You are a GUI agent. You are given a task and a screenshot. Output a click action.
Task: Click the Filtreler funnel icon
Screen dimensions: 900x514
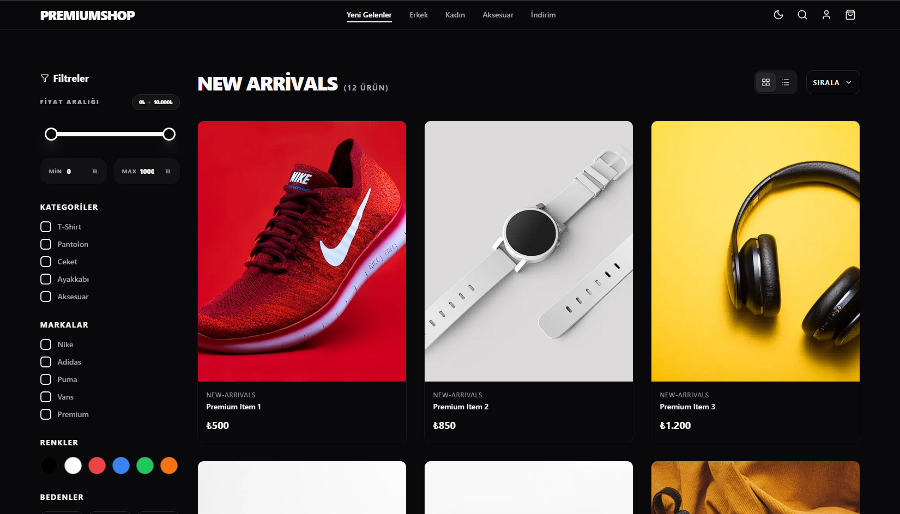tap(45, 78)
